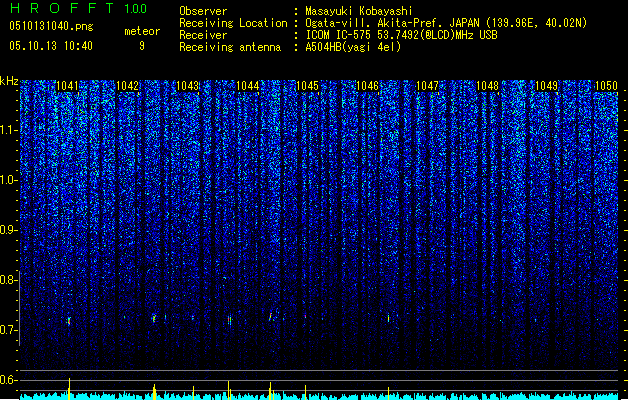Click the yellow spike below 1045
Screen dimensions: 629x400
306,392
